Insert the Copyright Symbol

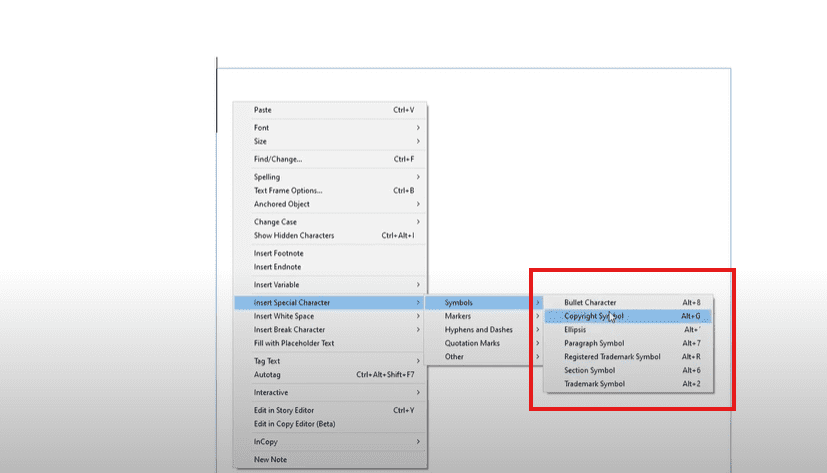click(x=594, y=316)
